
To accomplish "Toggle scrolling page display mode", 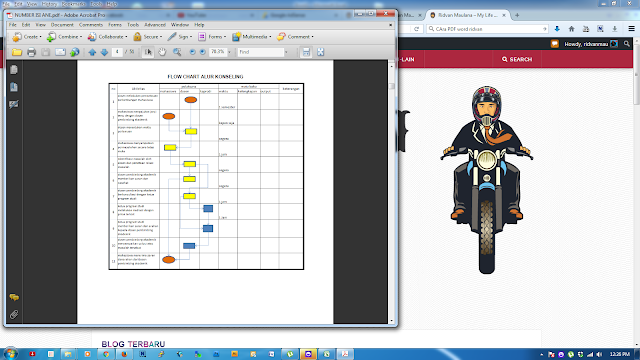I will 306,52.
